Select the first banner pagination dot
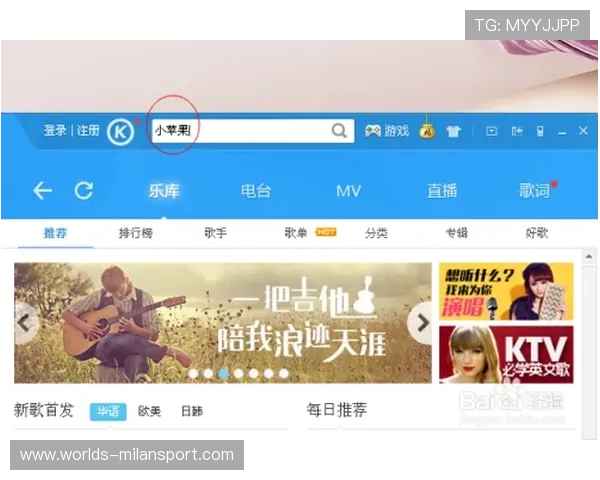Image resolution: width=600 pixels, height=480 pixels. pos(194,373)
